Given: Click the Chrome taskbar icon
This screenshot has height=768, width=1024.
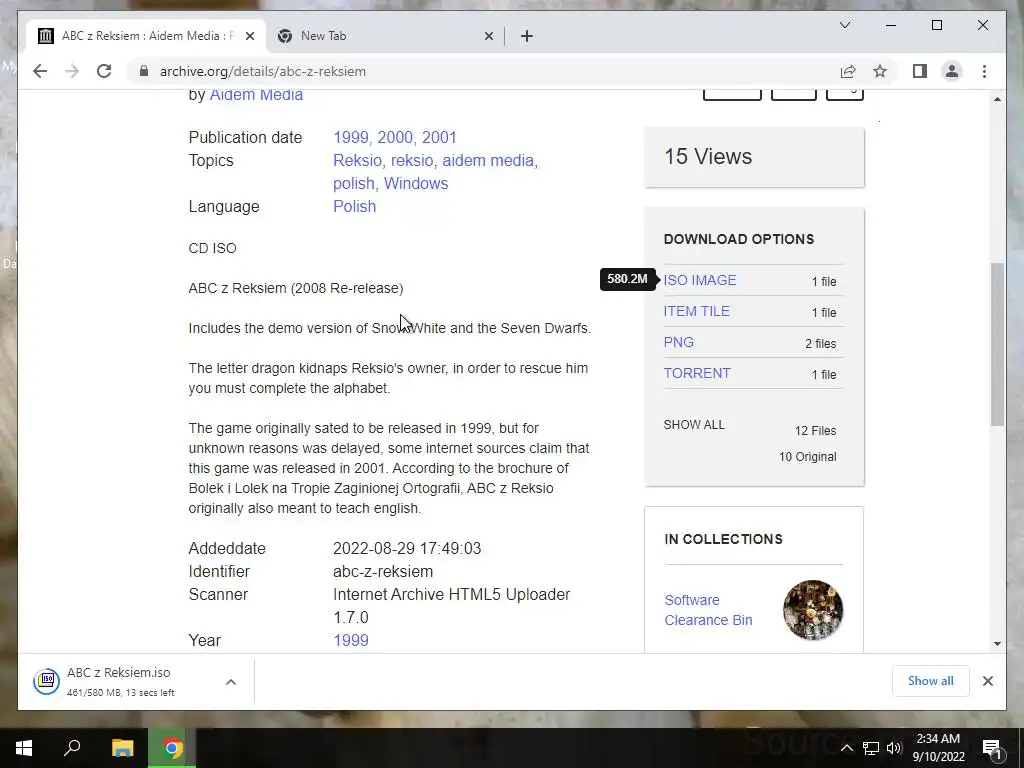Looking at the screenshot, I should [172, 748].
